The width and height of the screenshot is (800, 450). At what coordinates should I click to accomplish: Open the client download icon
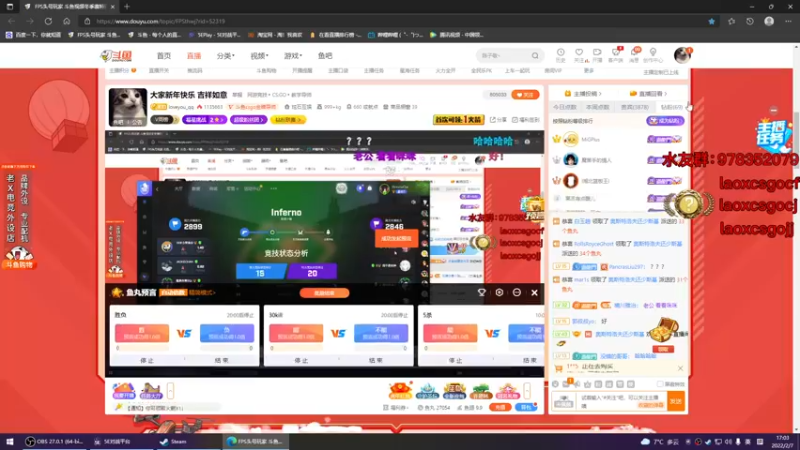[616, 53]
